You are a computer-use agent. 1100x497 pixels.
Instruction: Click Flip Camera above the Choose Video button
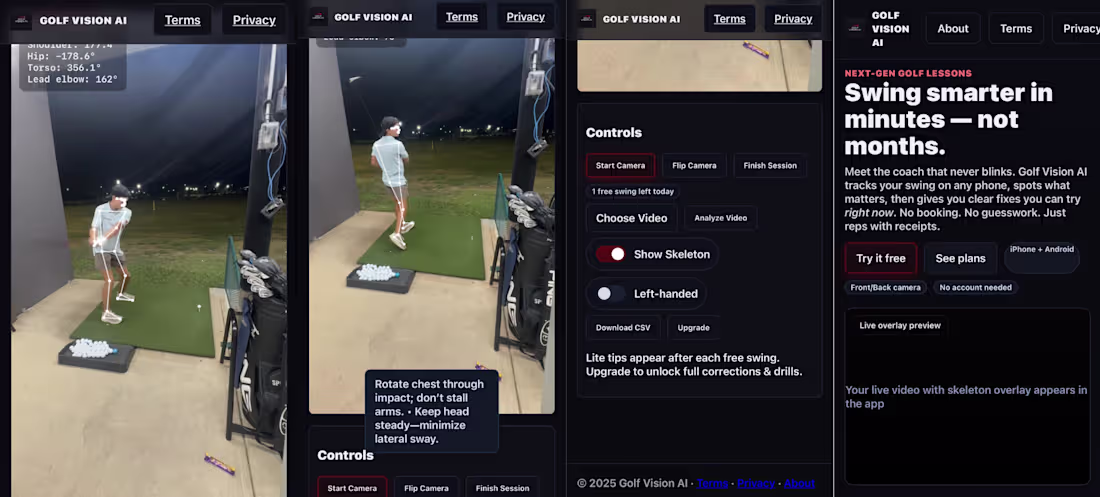point(695,166)
